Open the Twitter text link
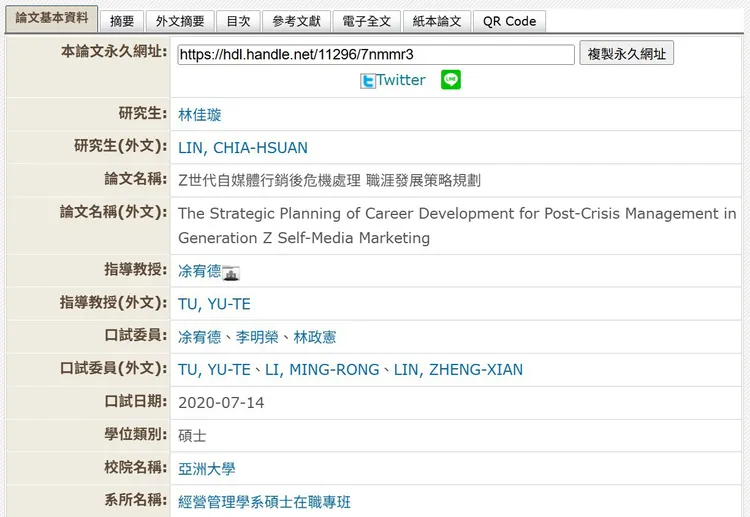750x517 pixels. [x=401, y=80]
